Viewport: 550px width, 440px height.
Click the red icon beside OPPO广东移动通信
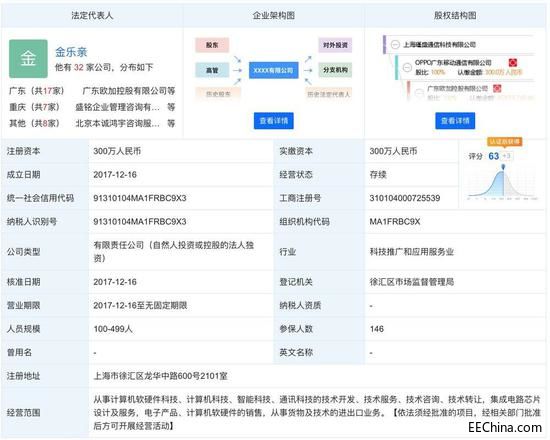(513, 63)
